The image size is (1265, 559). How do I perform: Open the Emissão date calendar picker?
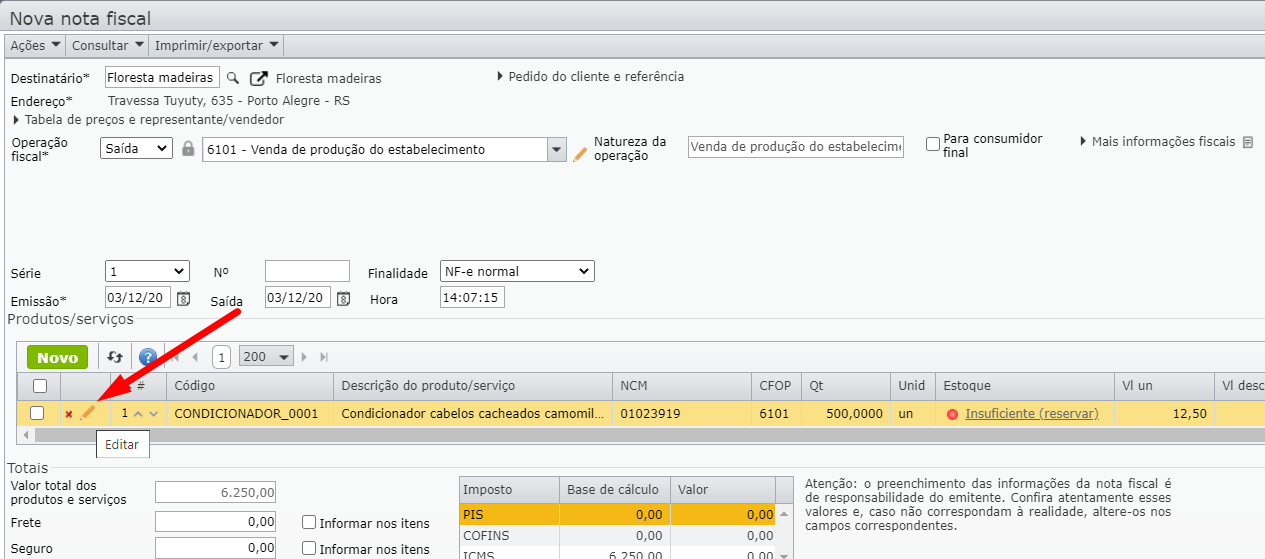183,298
